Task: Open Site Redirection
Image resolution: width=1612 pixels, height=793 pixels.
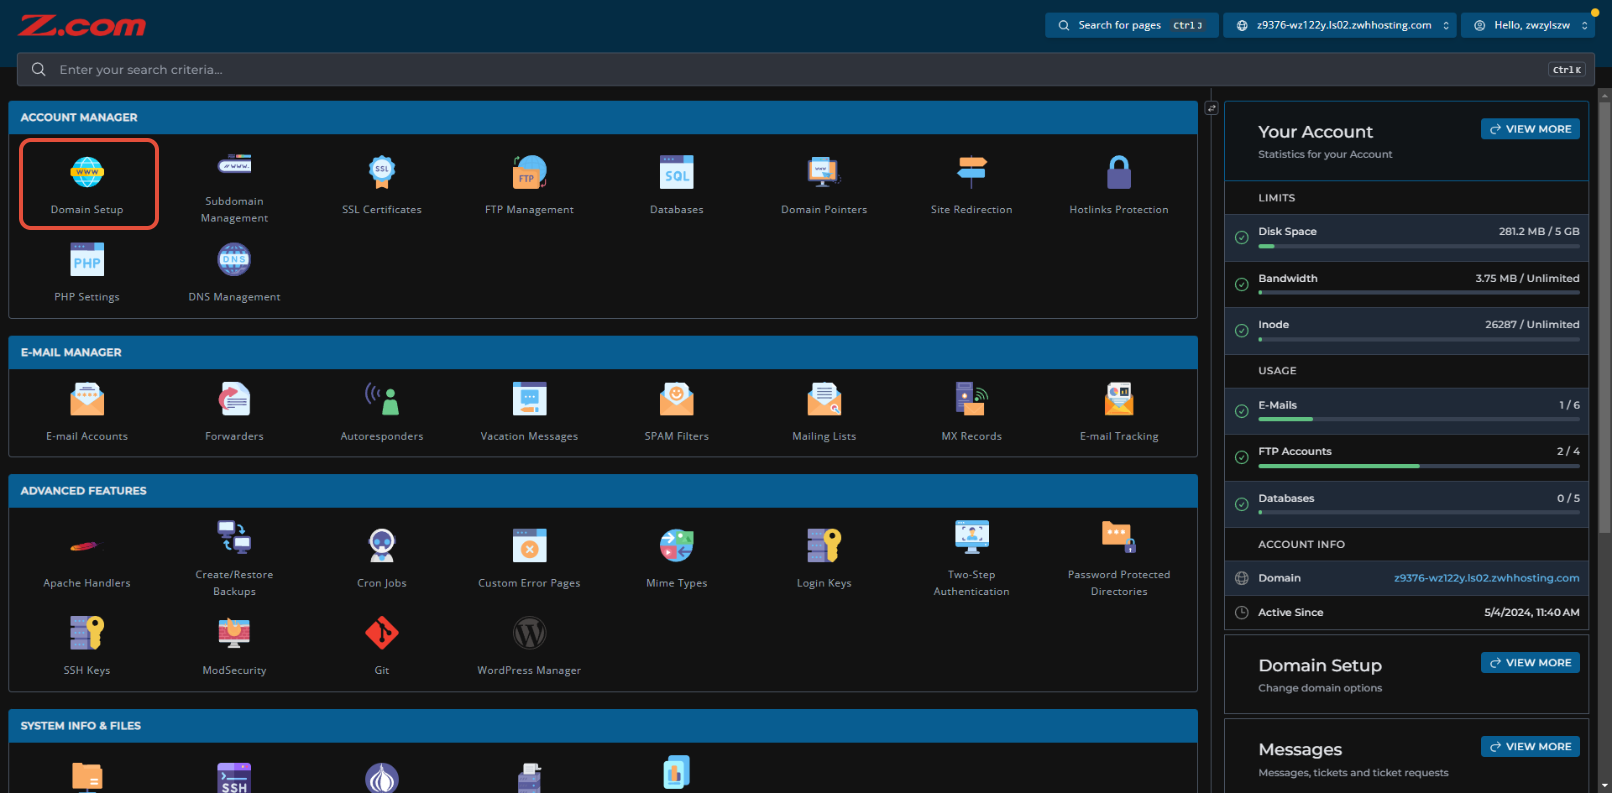Action: tap(971, 184)
